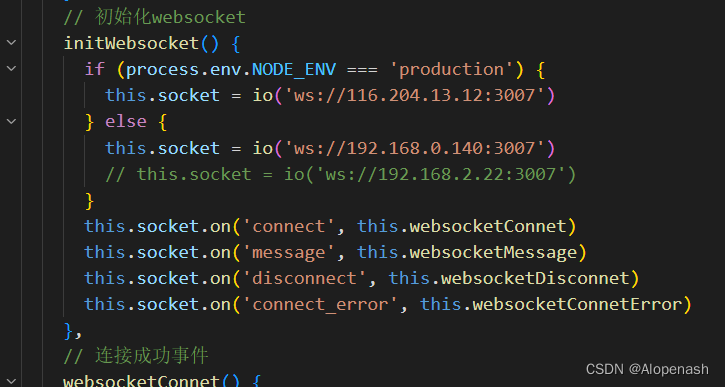Click the websocketDisconnet handler reference
Viewport: 725px width, 387px height.
pyautogui.click(x=535, y=279)
